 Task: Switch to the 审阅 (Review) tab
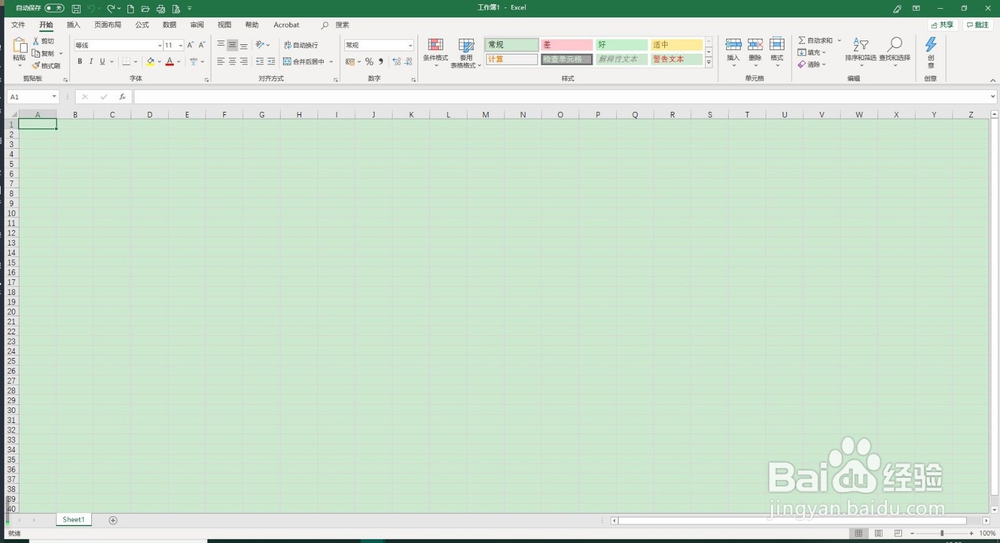(197, 25)
